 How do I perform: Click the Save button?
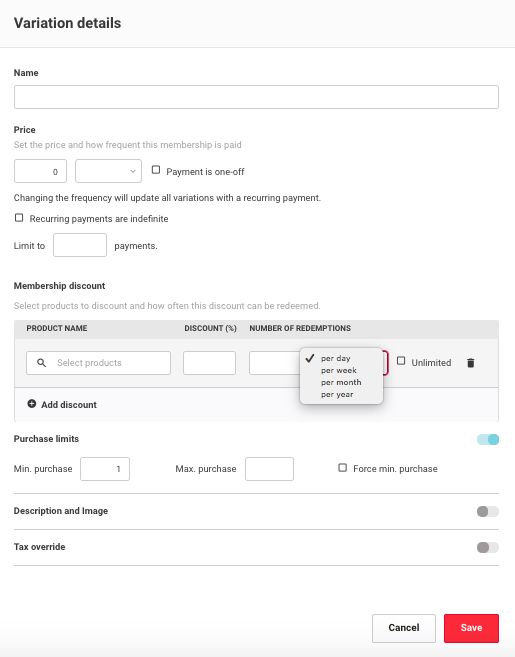pyautogui.click(x=471, y=628)
